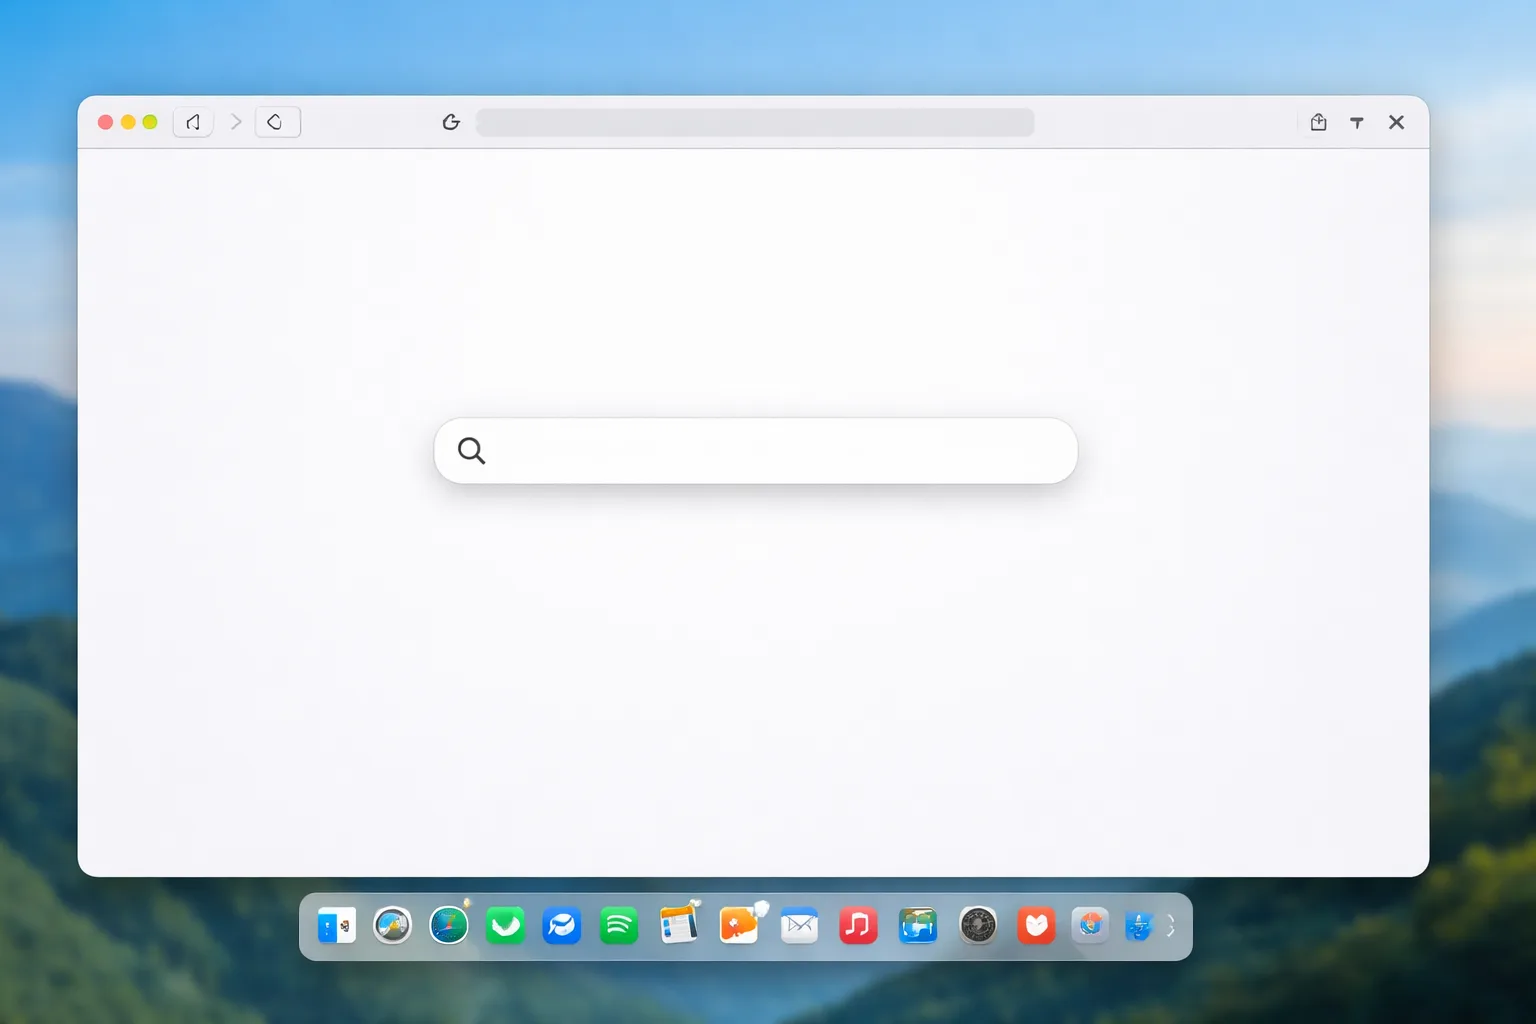Open the blue-green map icon in dock

[x=917, y=926]
